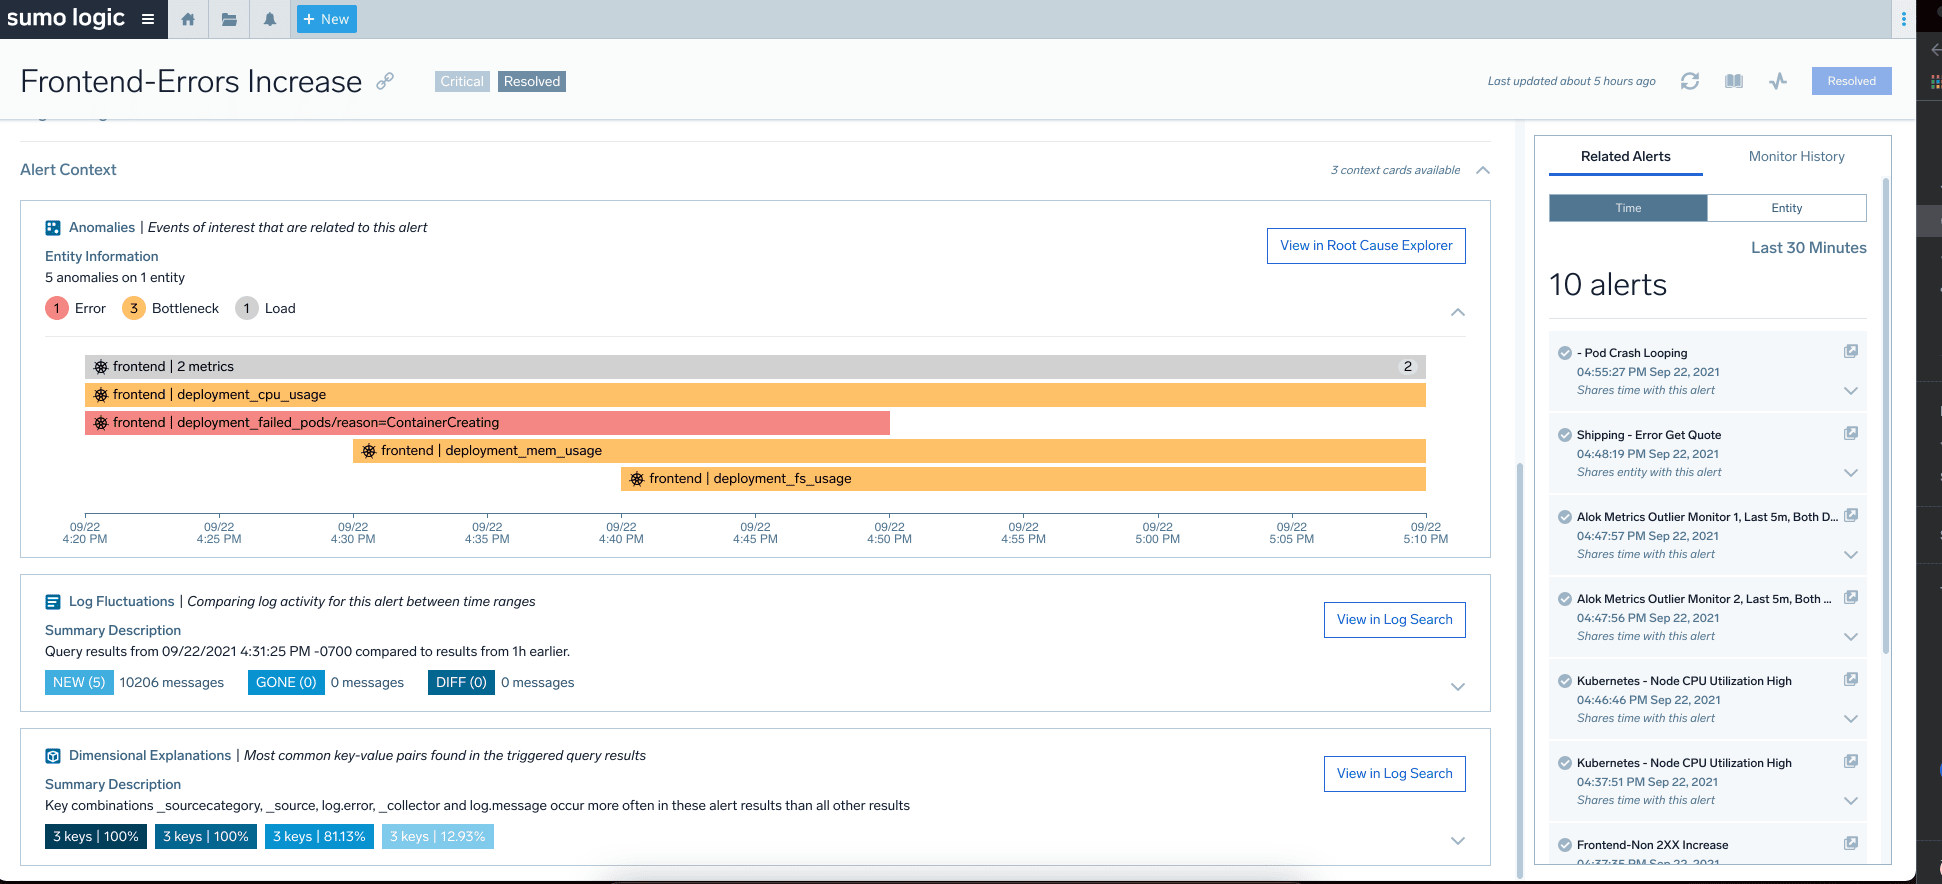Select the NEW (5) filter tag
Viewport: 1942px width, 884px height.
[79, 682]
